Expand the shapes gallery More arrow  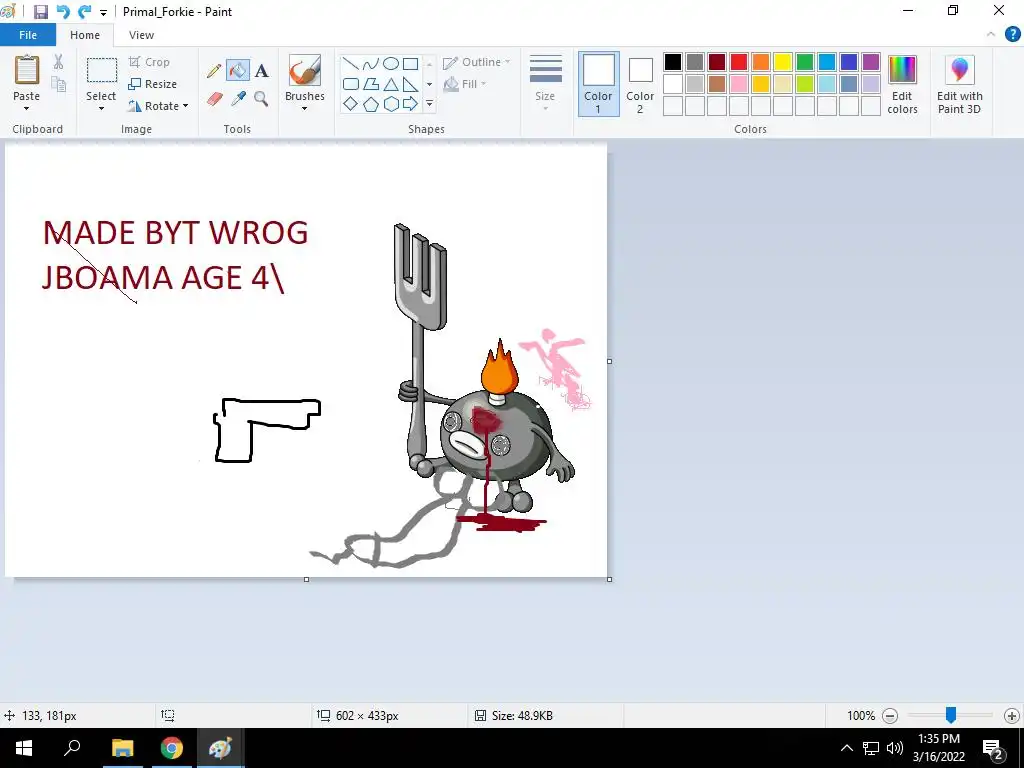429,104
